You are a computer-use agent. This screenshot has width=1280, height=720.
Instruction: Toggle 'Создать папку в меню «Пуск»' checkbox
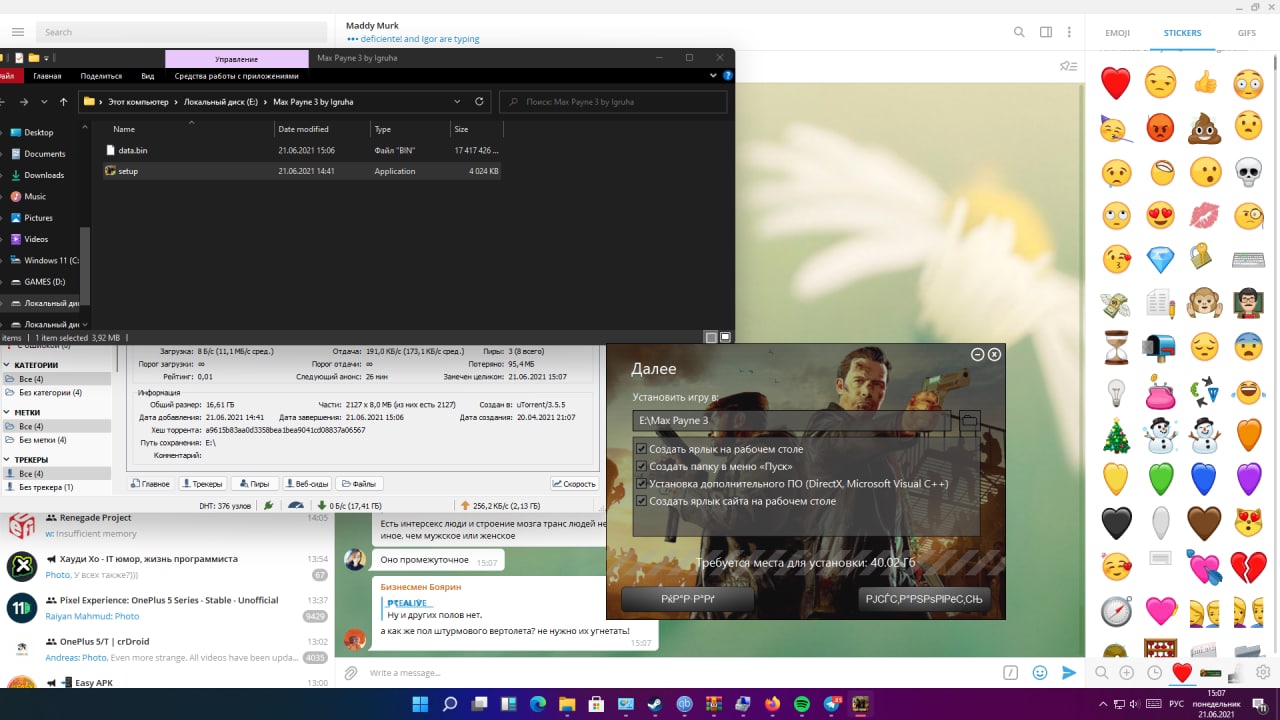coord(642,467)
